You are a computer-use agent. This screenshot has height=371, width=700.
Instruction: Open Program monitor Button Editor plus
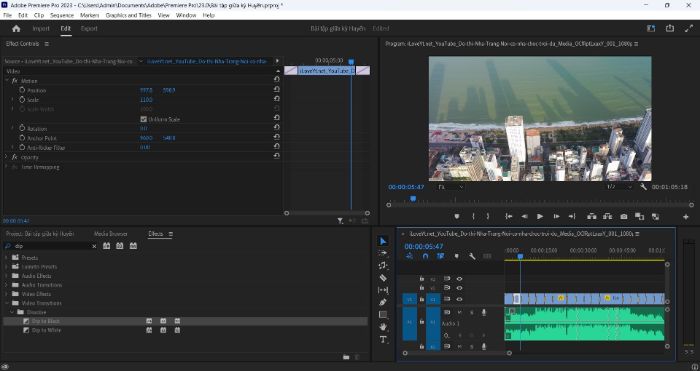686,217
